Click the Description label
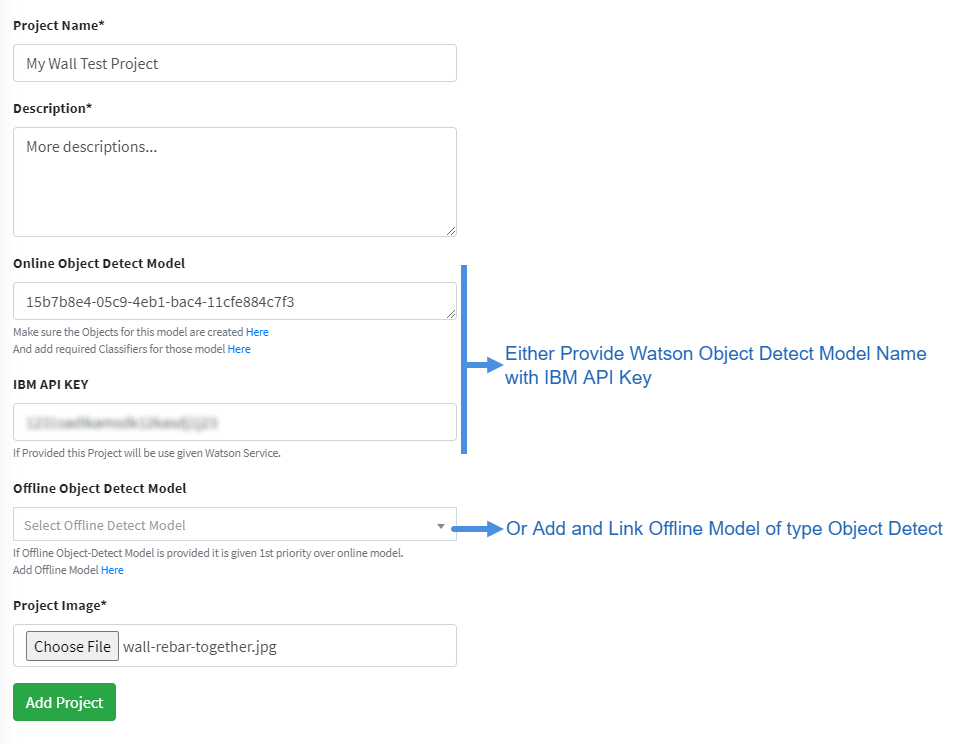The image size is (954, 744). (x=52, y=108)
